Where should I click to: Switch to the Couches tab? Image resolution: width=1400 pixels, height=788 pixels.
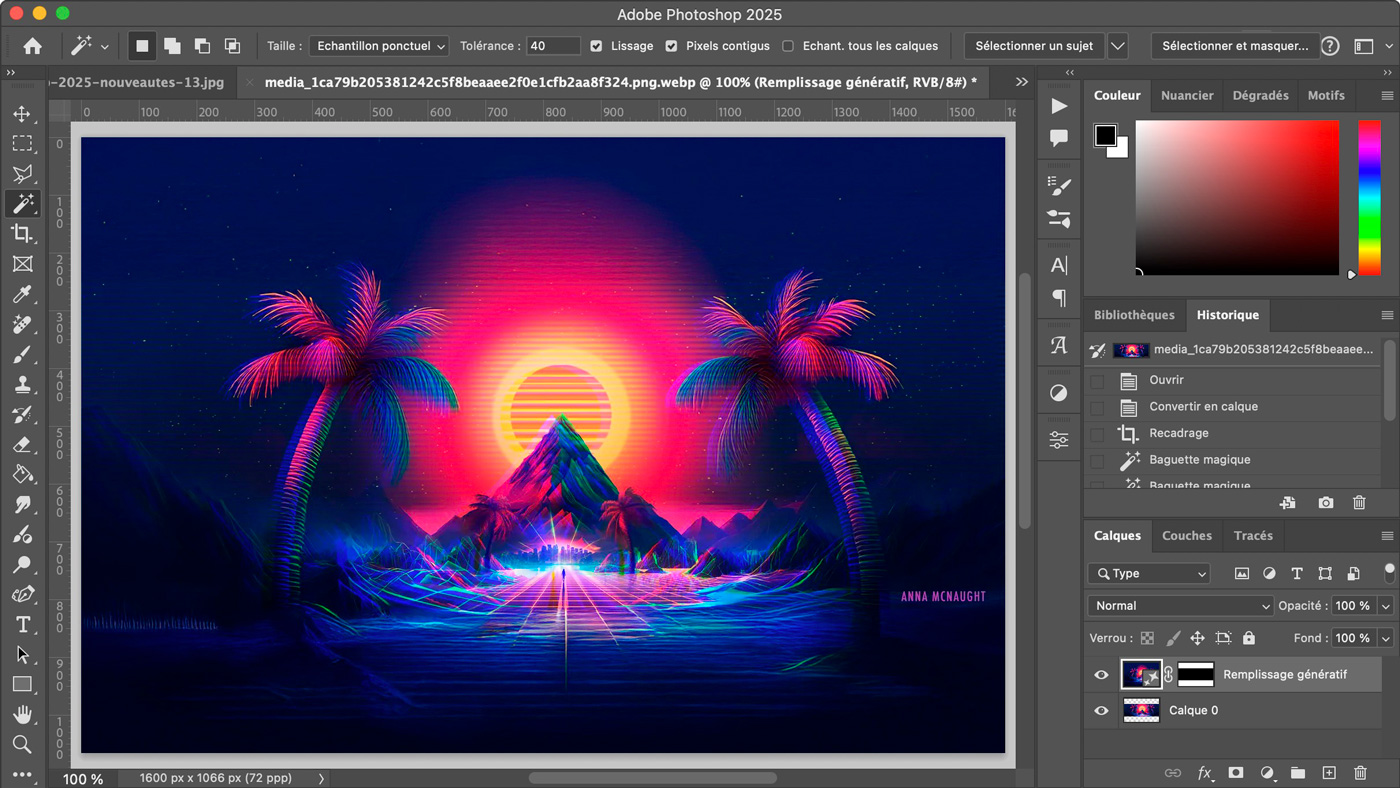[1187, 536]
